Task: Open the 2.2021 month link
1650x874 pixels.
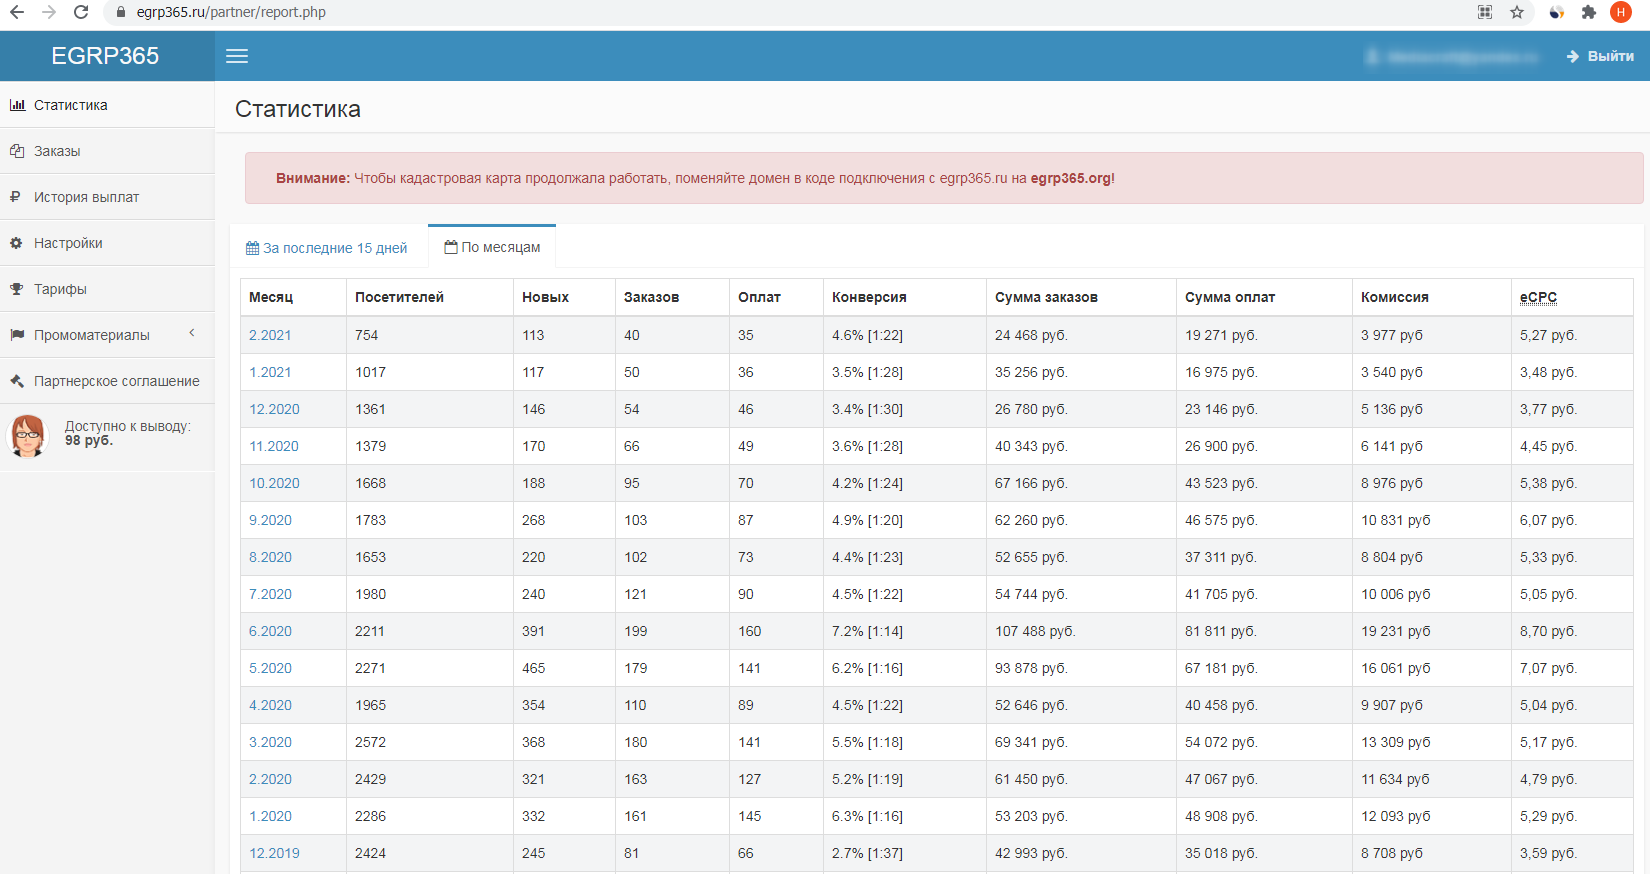Action: coord(270,335)
